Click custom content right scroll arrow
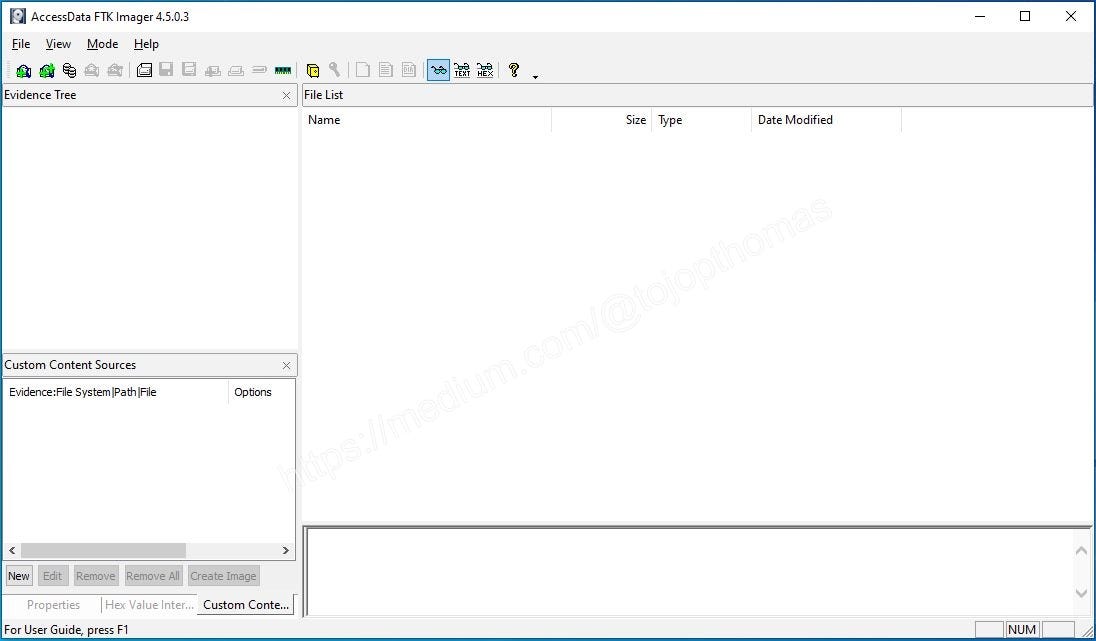The image size is (1096, 641). pos(285,551)
